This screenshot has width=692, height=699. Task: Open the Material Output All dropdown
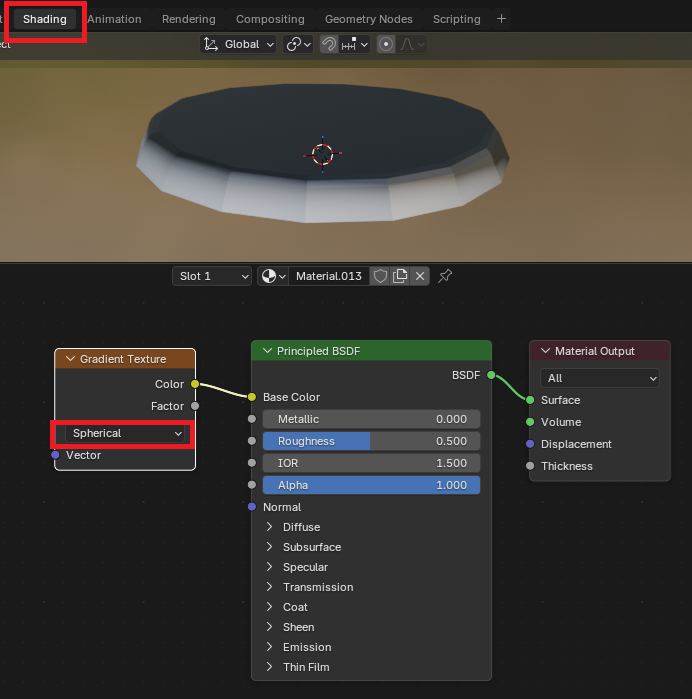[599, 378]
